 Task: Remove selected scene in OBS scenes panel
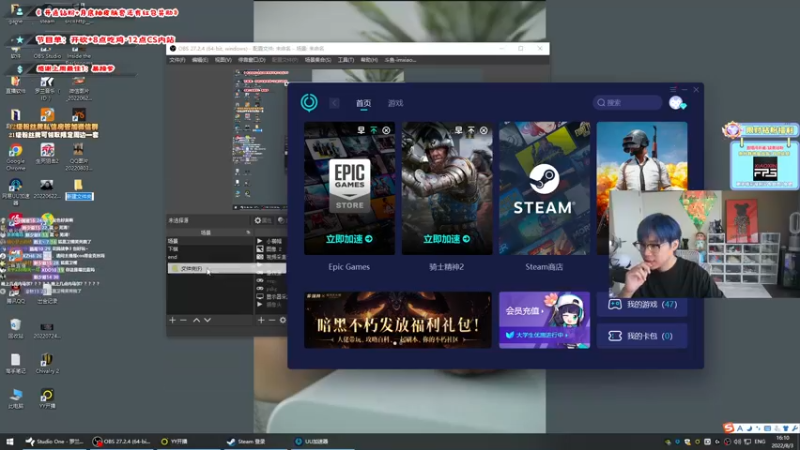pos(183,320)
